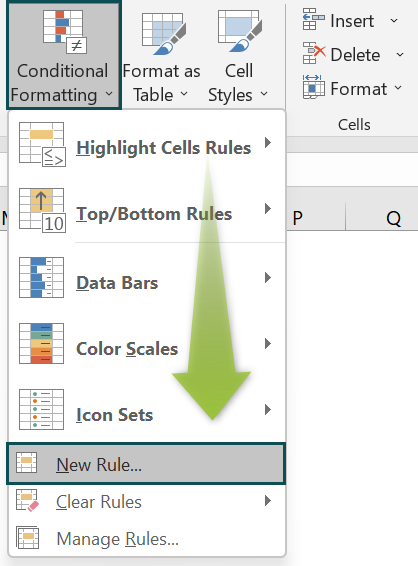Expand the Top/Bottom Rules submenu arrow
The image size is (418, 566).
[267, 208]
